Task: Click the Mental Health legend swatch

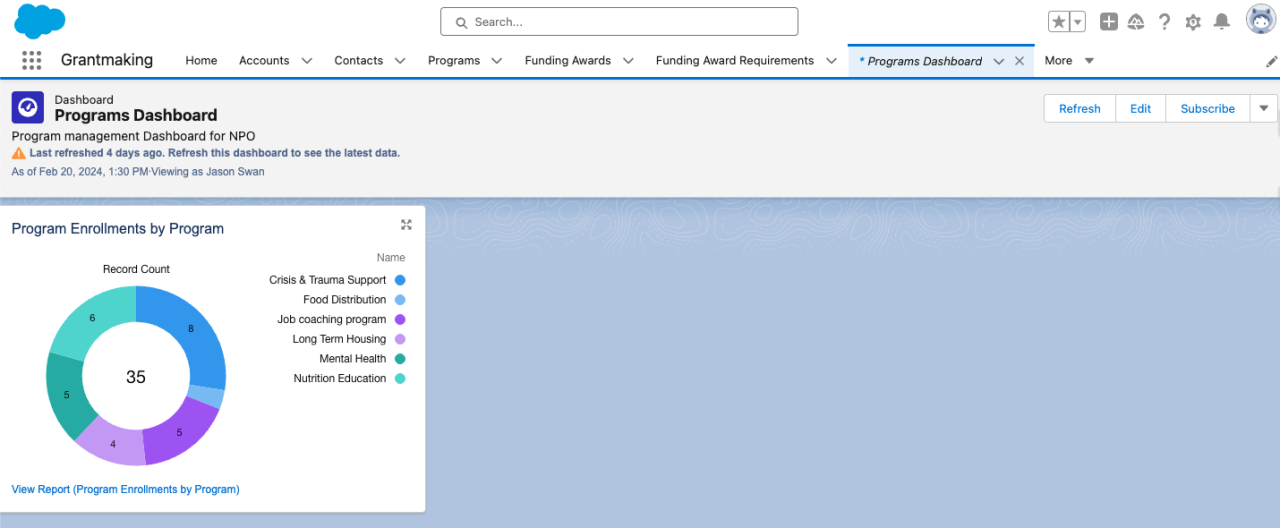Action: [x=400, y=359]
